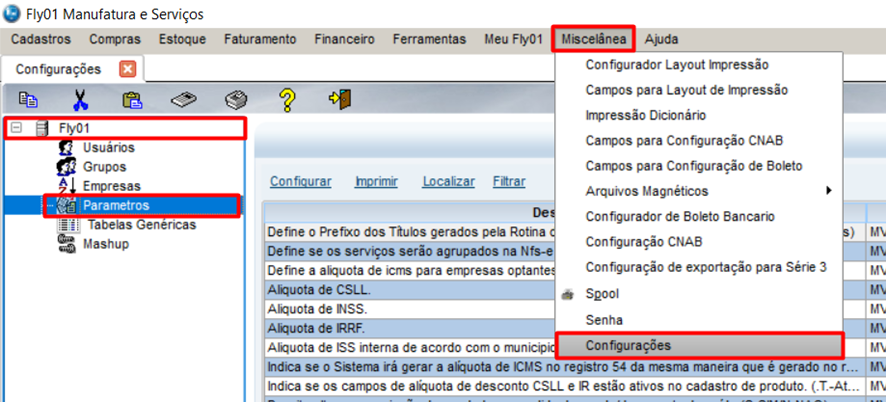This screenshot has width=886, height=402.
Task: Close the Configurações tab with the X
Action: click(128, 69)
